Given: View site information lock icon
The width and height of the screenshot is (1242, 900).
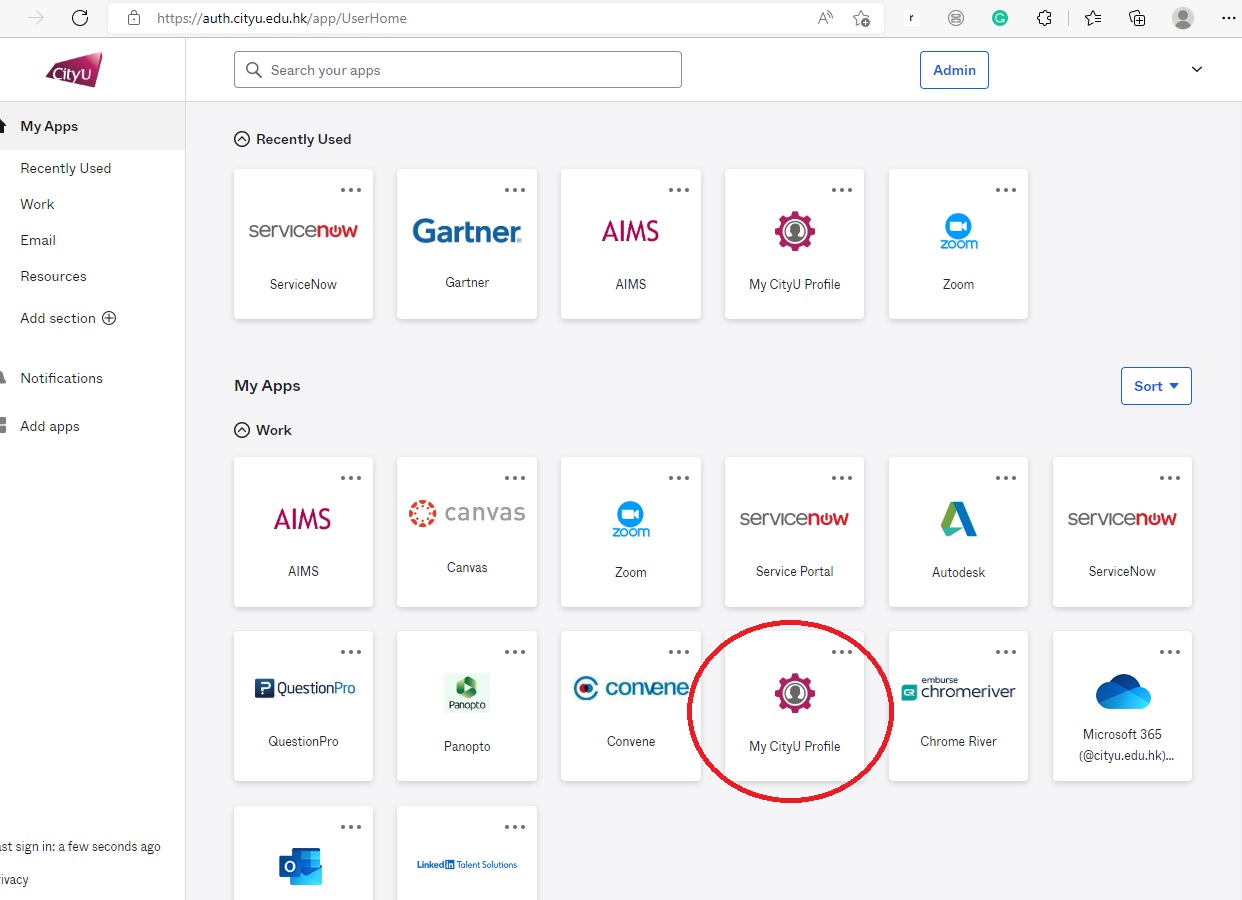Looking at the screenshot, I should [133, 18].
